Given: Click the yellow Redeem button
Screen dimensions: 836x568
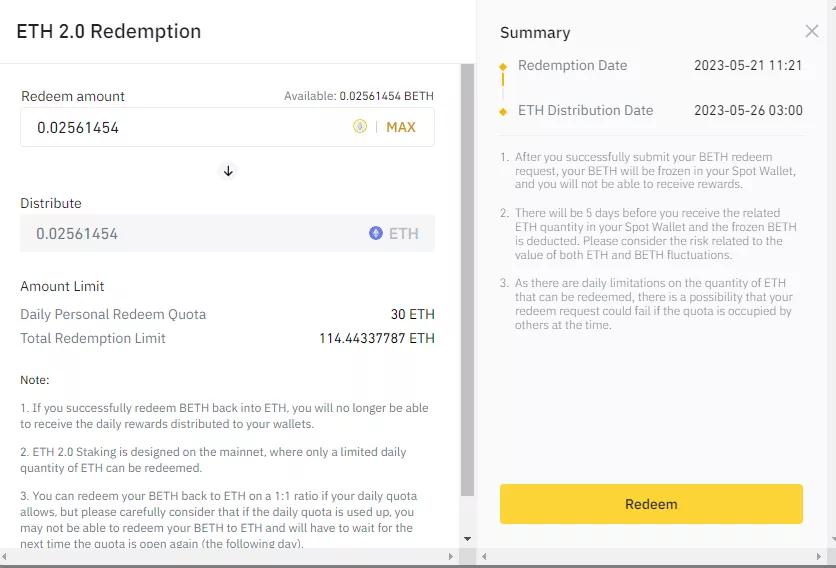Looking at the screenshot, I should pos(651,504).
